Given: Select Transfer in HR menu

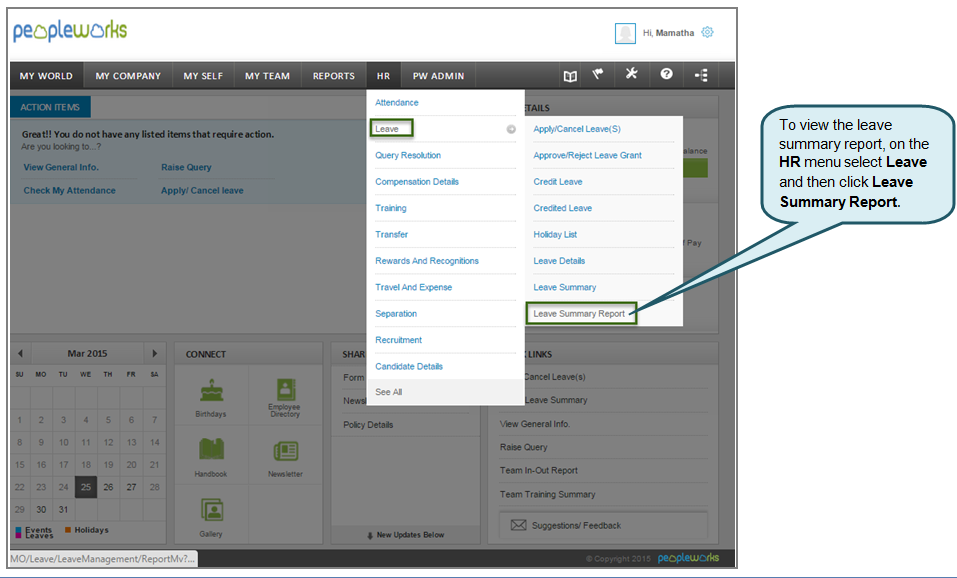Looking at the screenshot, I should click(392, 234).
